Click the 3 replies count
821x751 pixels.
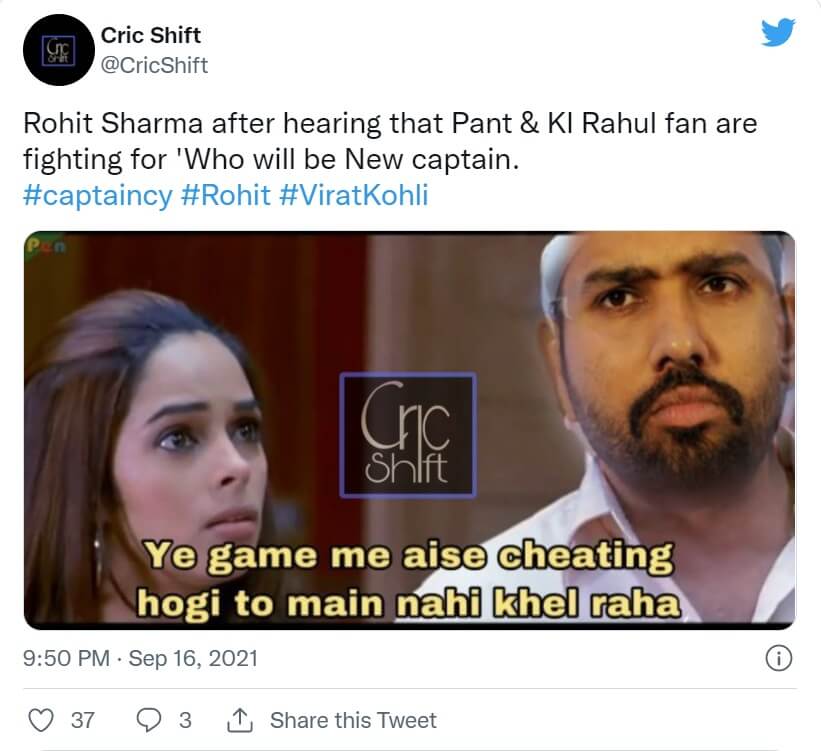[185, 721]
